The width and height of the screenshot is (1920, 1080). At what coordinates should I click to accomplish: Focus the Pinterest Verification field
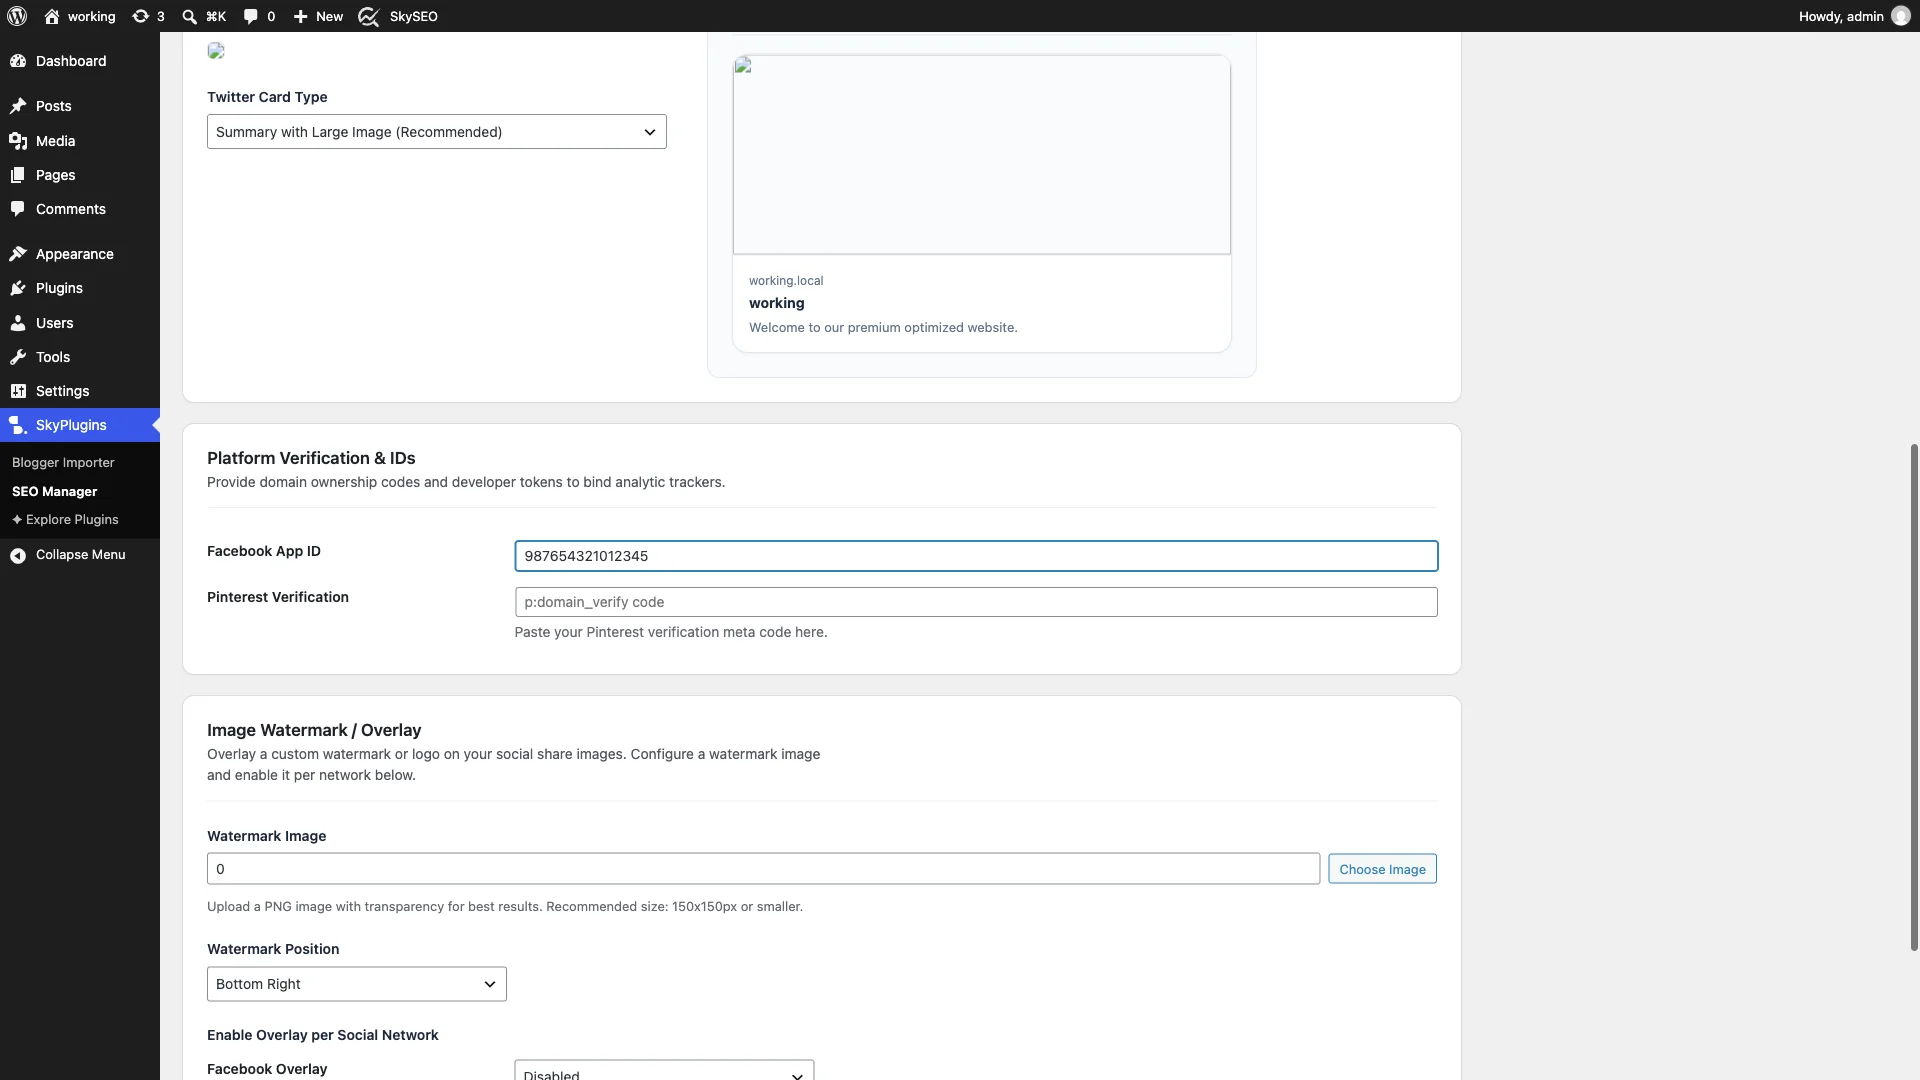pos(976,602)
